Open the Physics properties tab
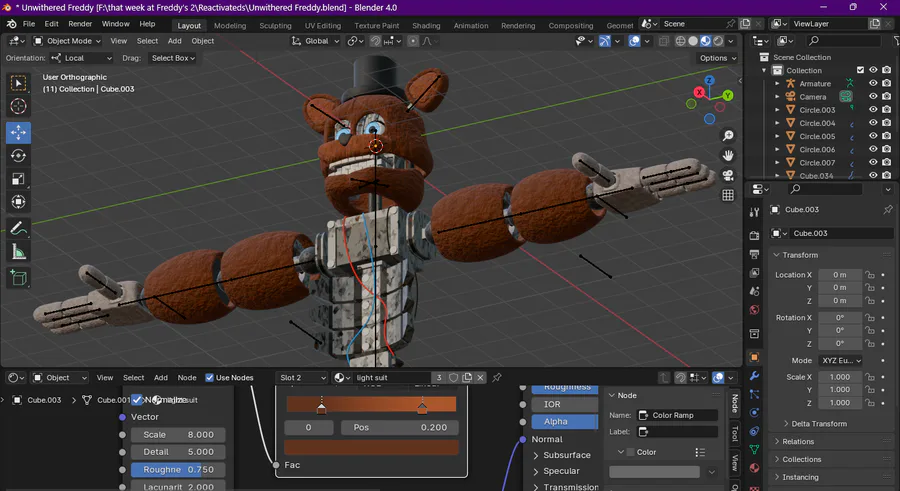900x491 pixels. (754, 413)
